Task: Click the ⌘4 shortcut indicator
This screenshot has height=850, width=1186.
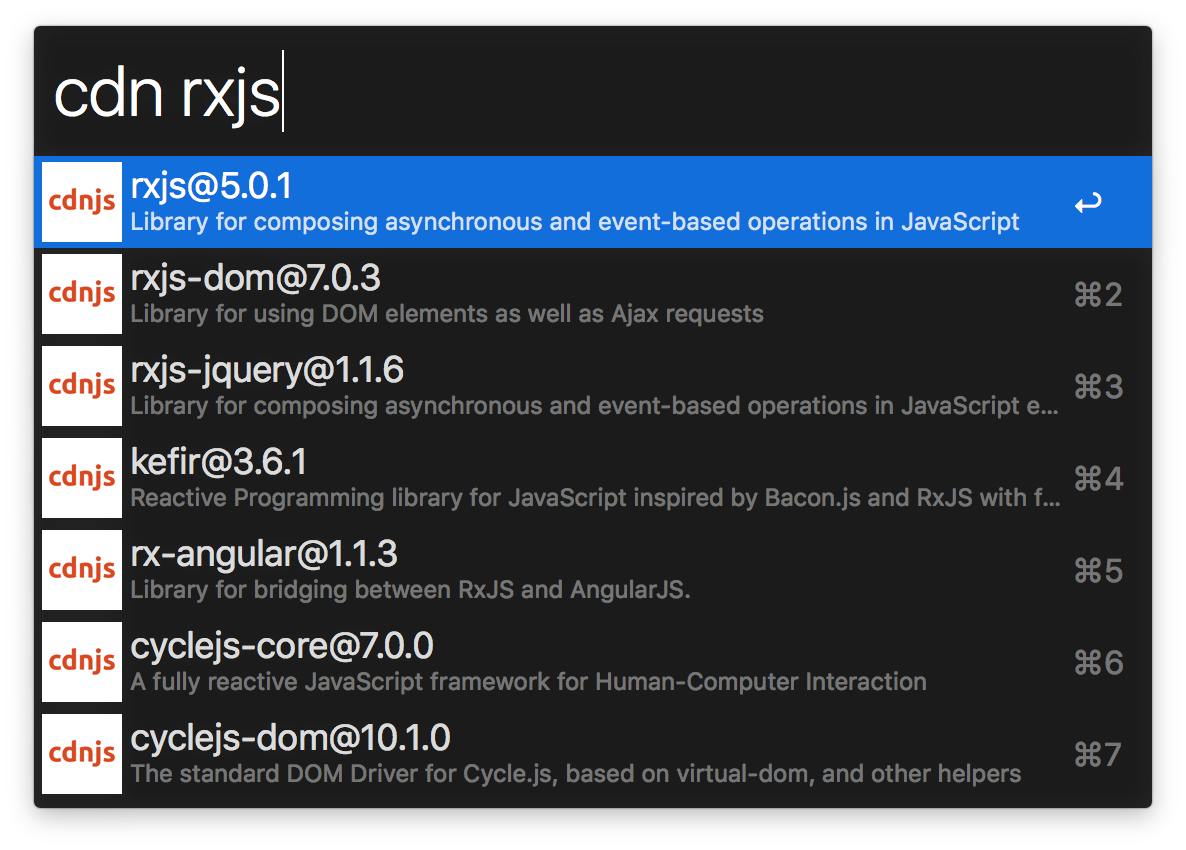Action: coord(1098,479)
